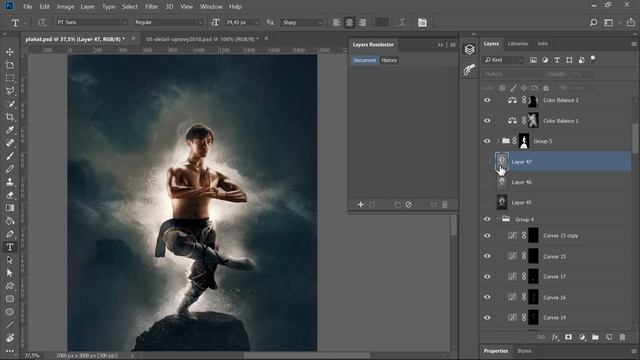Delete layer with Layers panel trash icon

622,337
